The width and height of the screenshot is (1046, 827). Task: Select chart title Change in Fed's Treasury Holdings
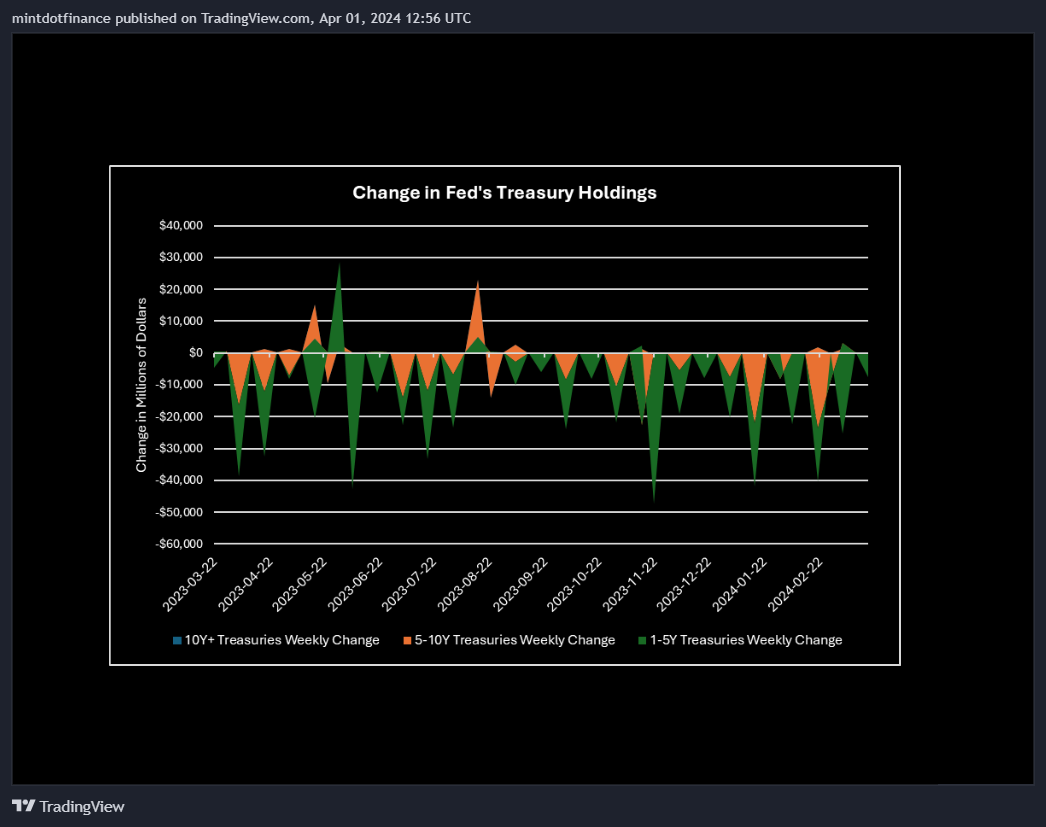pyautogui.click(x=504, y=193)
